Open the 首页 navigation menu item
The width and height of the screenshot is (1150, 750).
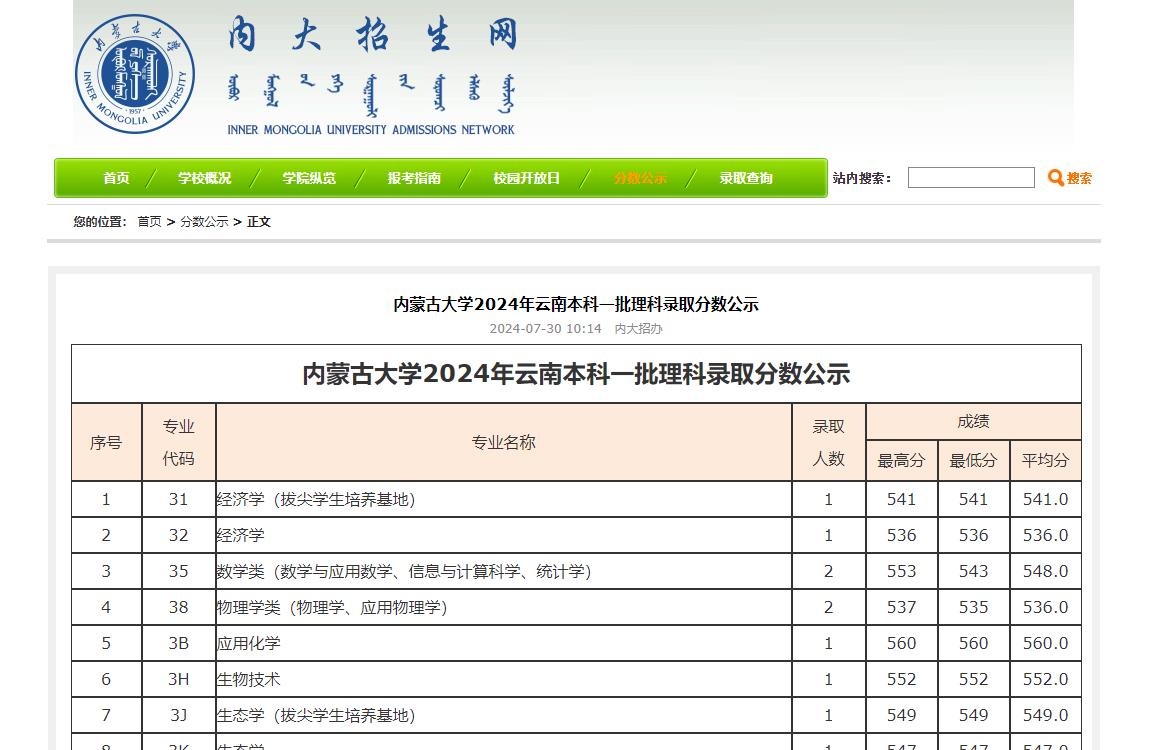tap(117, 178)
